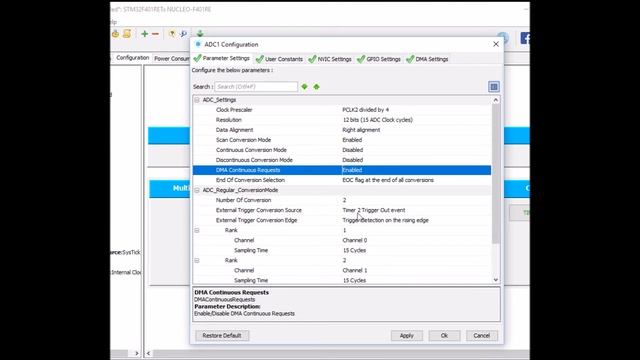Viewport: 640px width, 360px height.
Task: Select the Clock Prescaler row label
Action: pyautogui.click(x=234, y=110)
